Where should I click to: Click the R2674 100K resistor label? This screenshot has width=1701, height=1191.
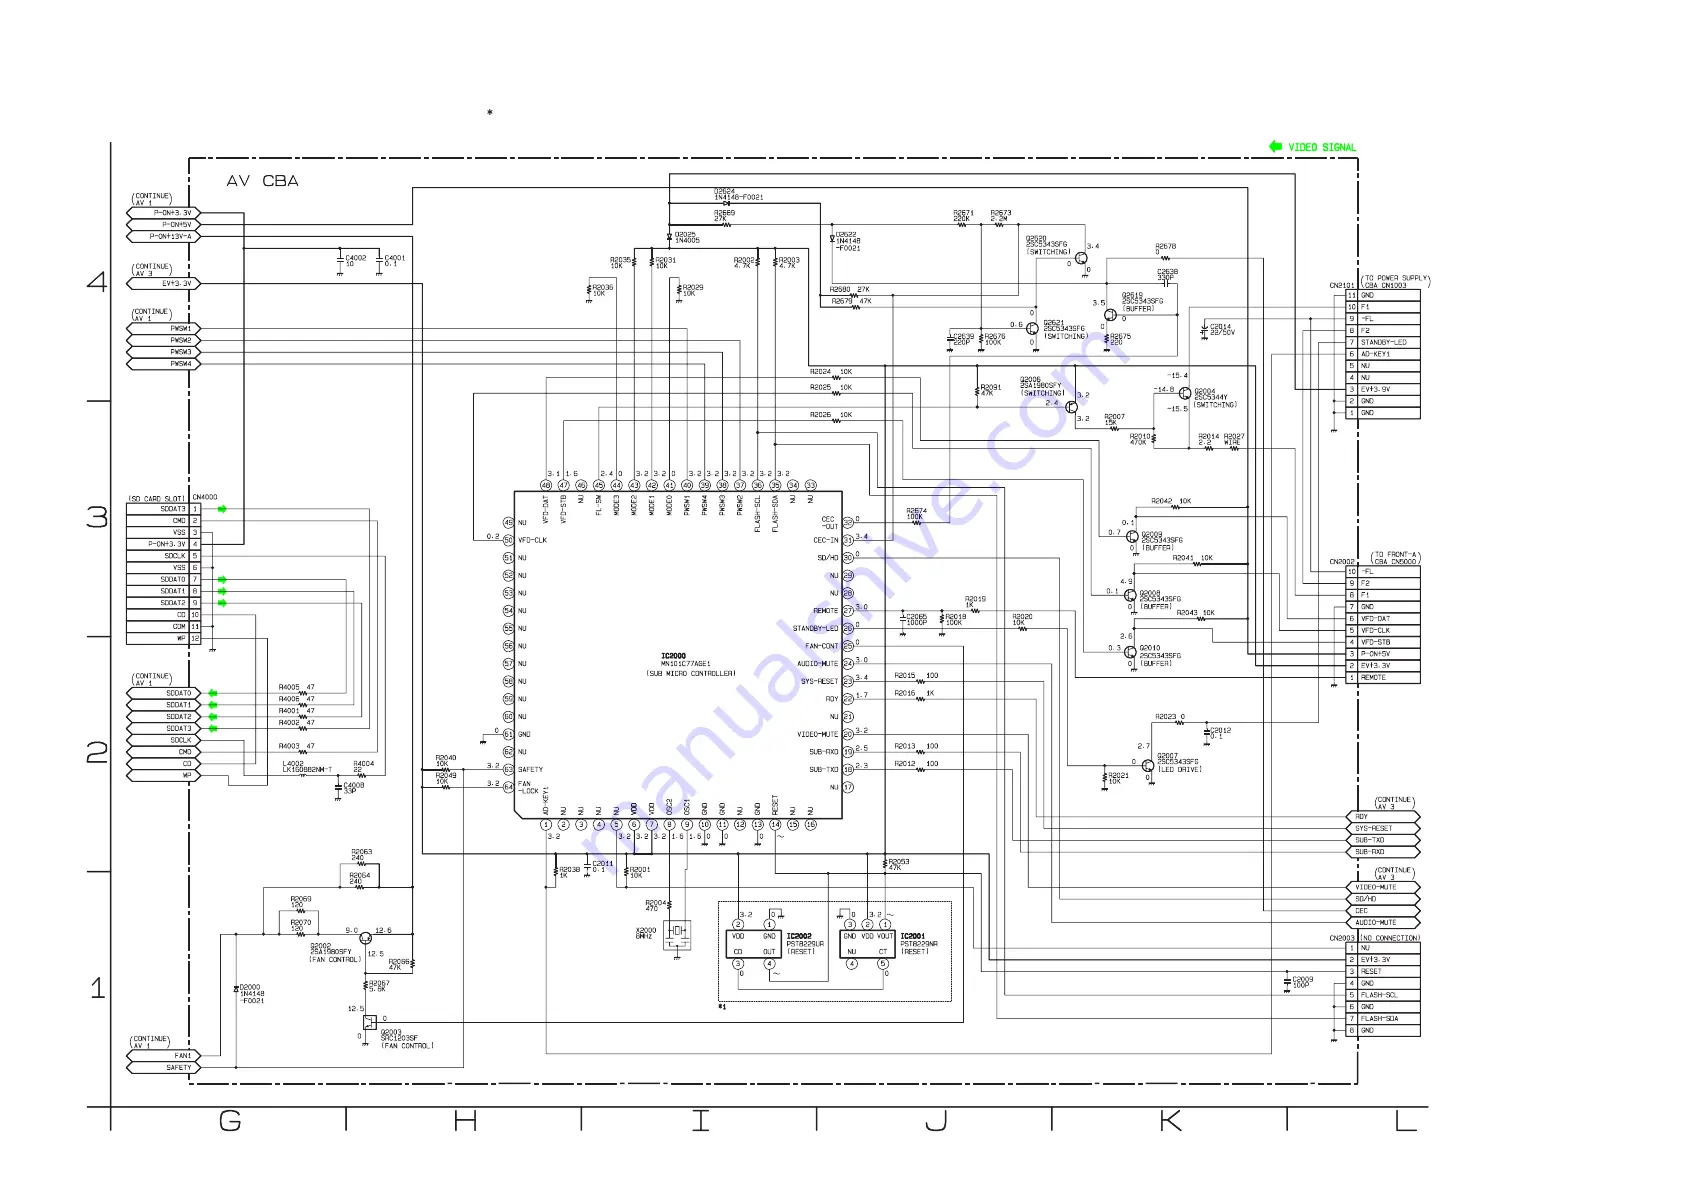point(916,514)
